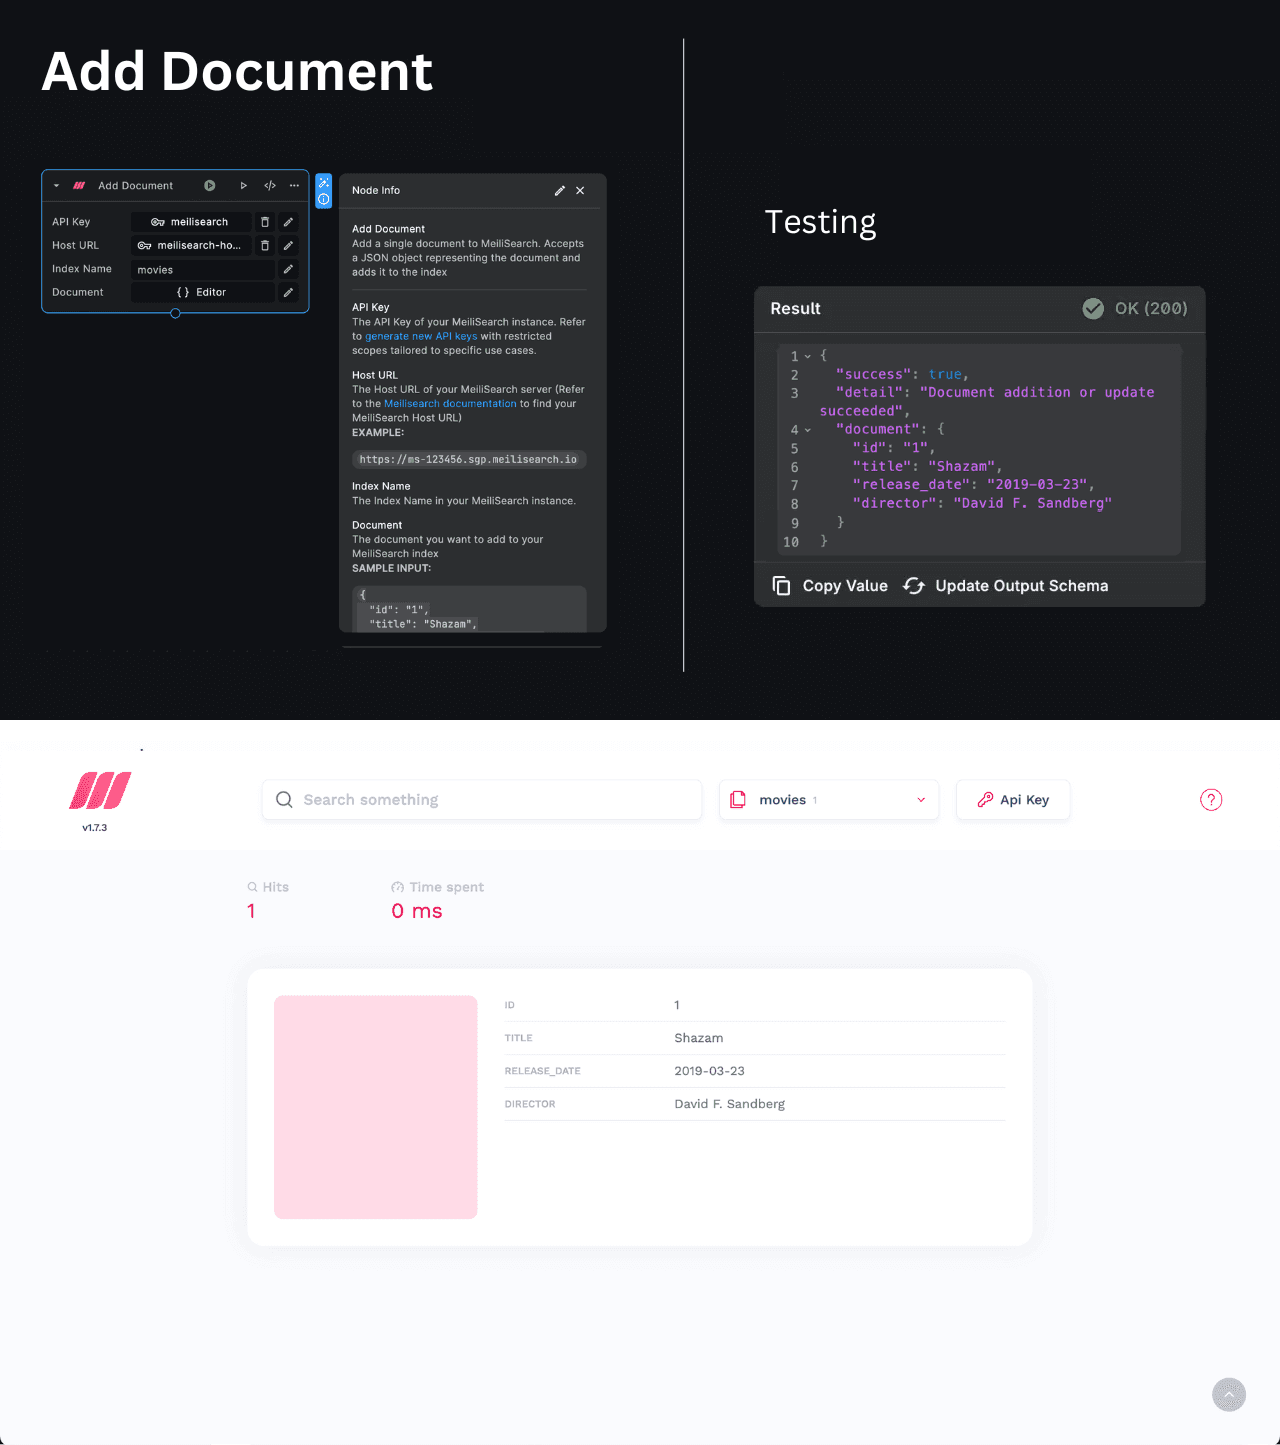Click the pink placeholder image thumbnail
1280x1445 pixels.
376,1107
